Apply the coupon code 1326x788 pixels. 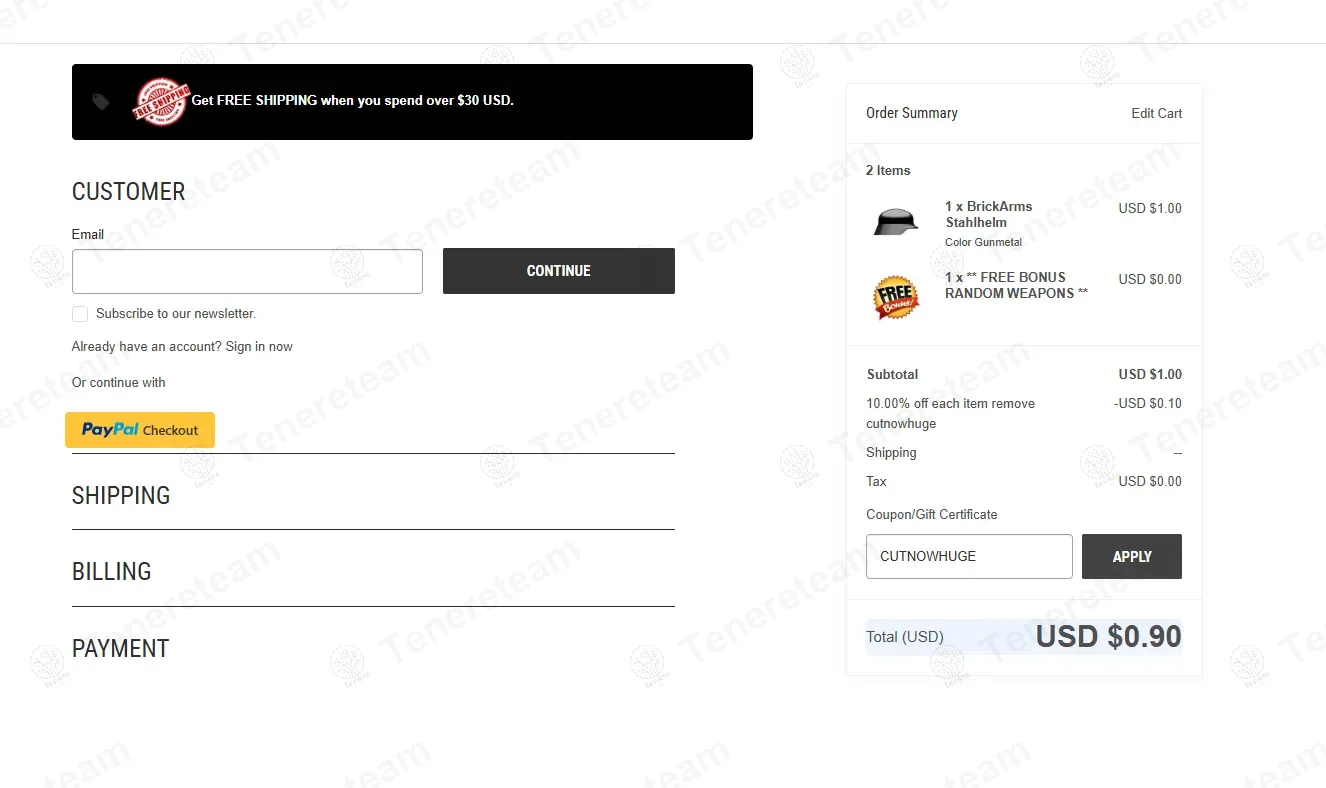1131,557
